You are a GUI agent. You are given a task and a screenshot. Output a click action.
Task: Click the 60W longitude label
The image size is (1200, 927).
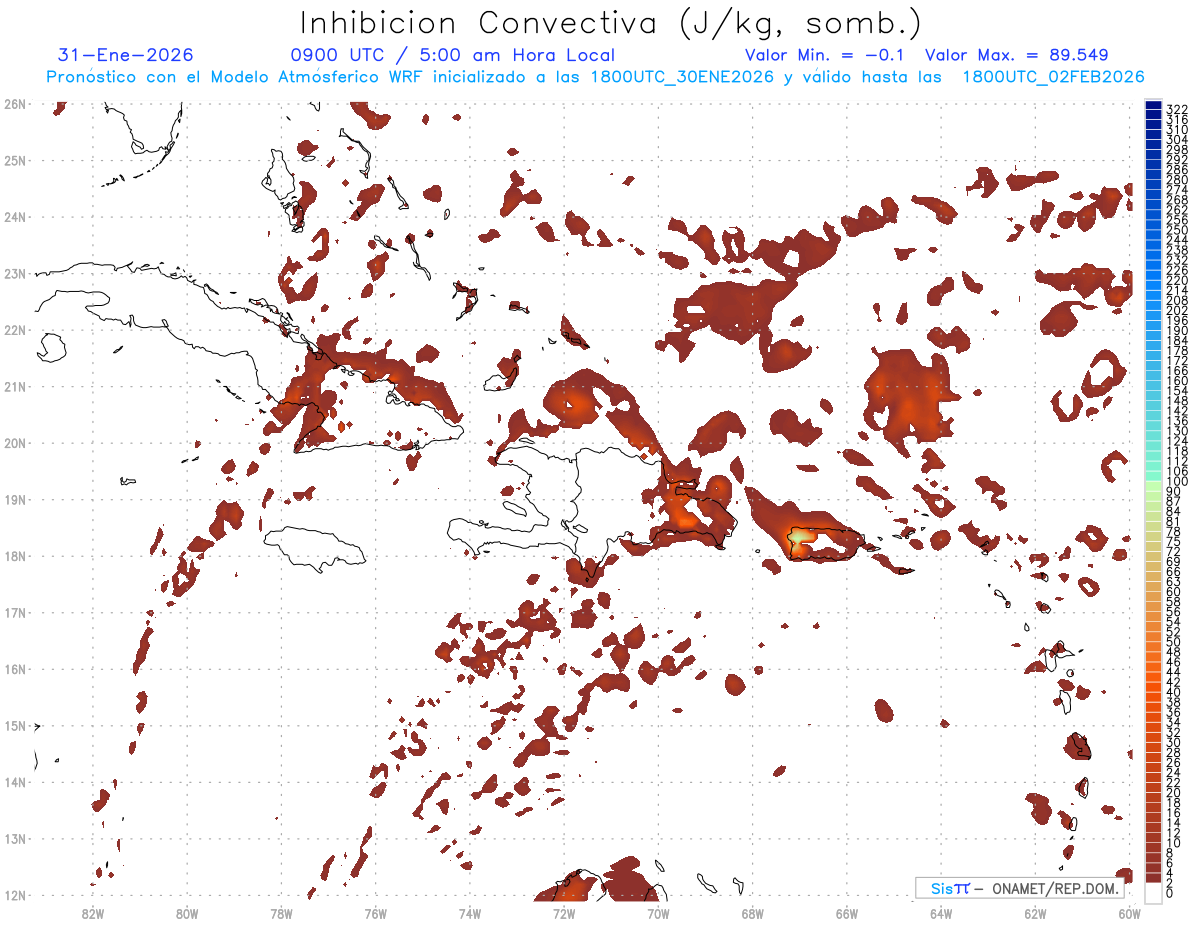pos(1129,913)
